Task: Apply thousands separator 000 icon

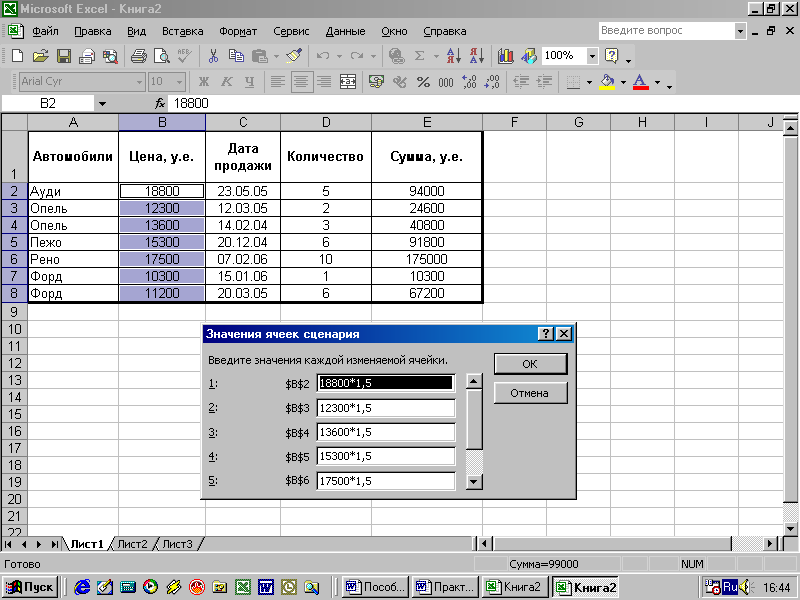Action: point(445,82)
